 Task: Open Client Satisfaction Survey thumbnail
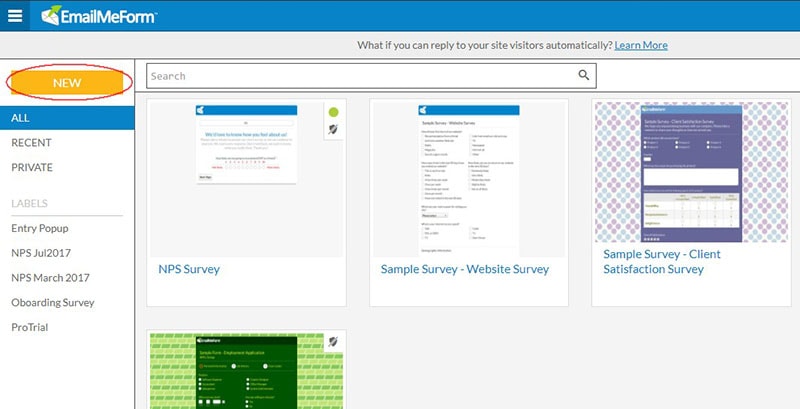point(691,172)
